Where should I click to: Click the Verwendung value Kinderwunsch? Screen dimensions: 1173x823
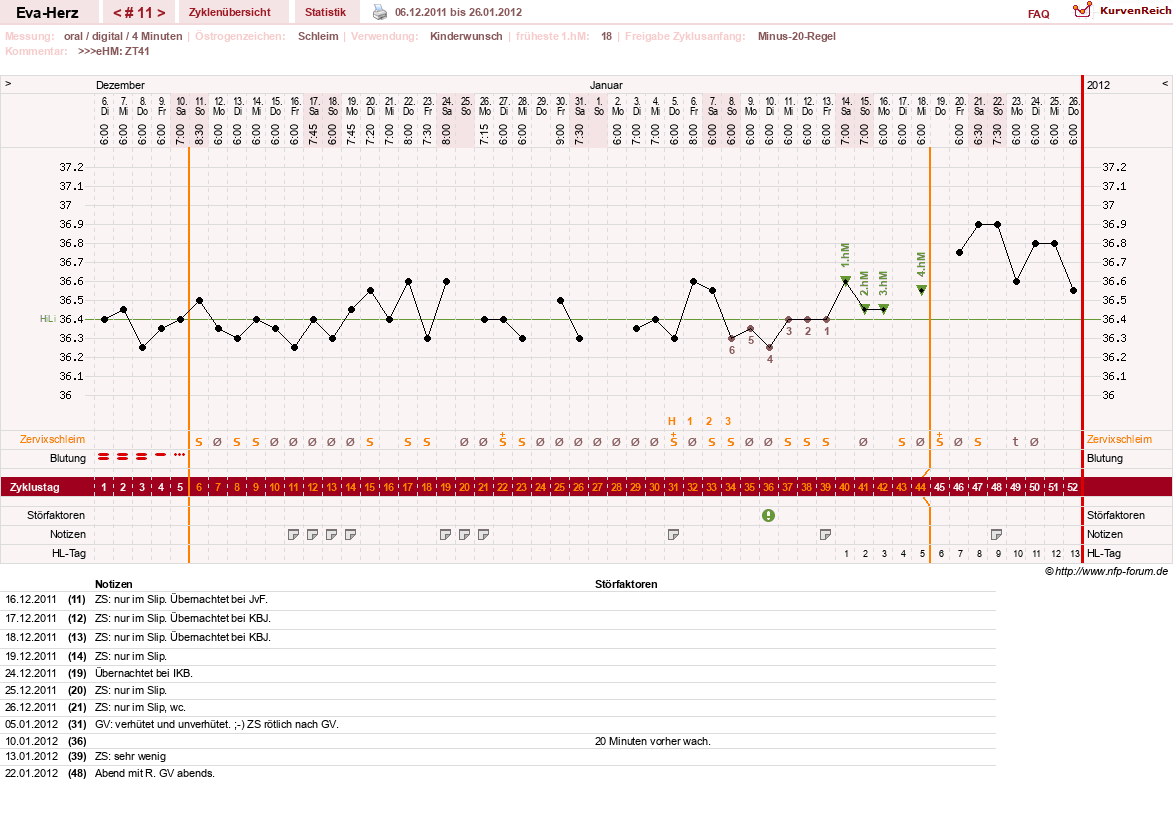[x=466, y=36]
